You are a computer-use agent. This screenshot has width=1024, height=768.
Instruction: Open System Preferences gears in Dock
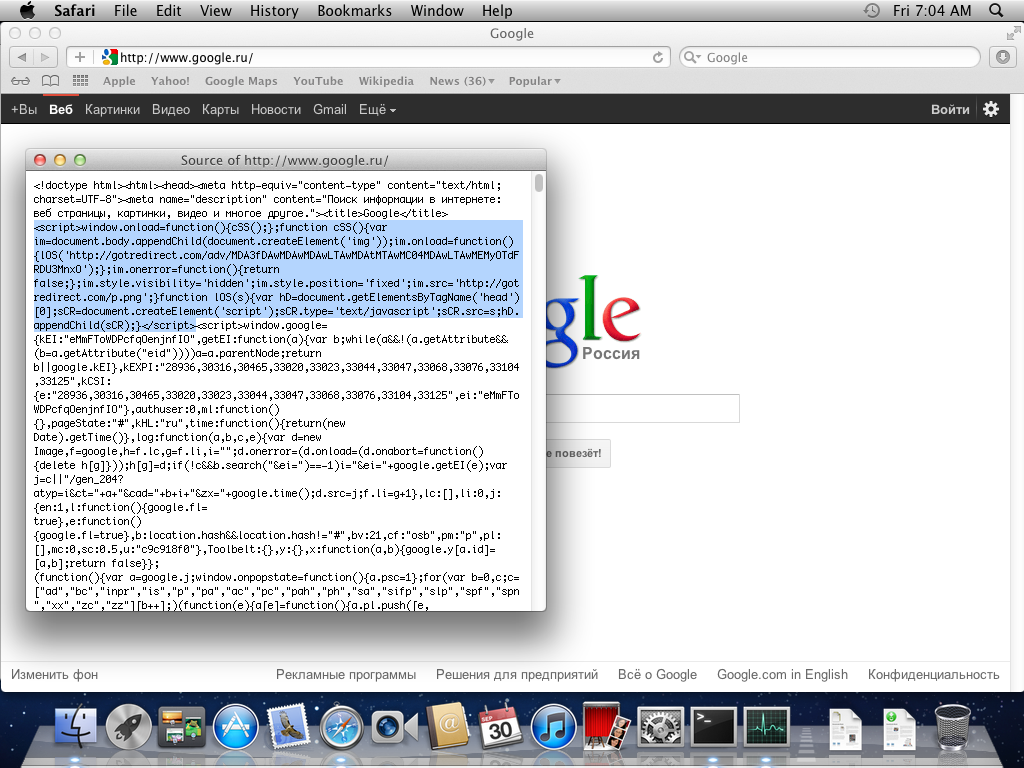(x=660, y=727)
